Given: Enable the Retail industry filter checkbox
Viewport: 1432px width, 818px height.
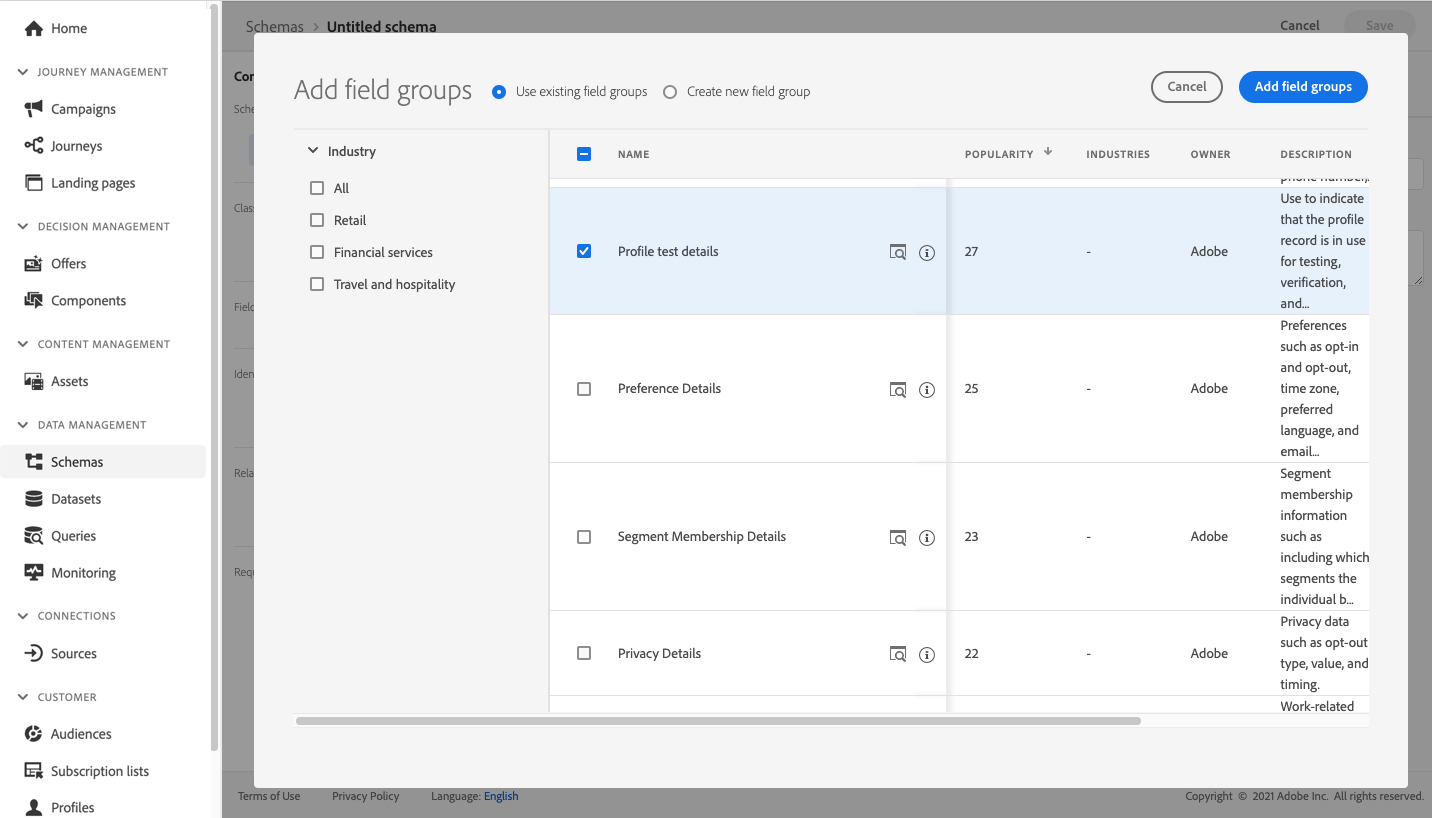Looking at the screenshot, I should tap(317, 220).
